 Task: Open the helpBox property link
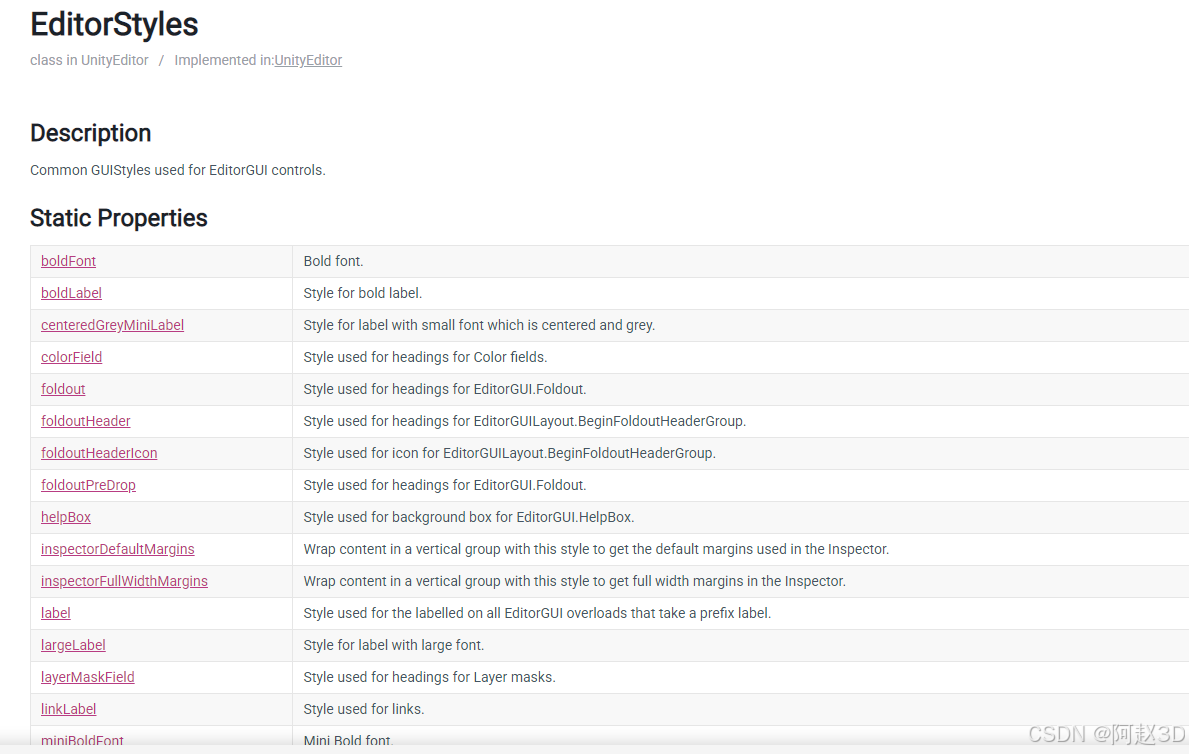[x=66, y=517]
